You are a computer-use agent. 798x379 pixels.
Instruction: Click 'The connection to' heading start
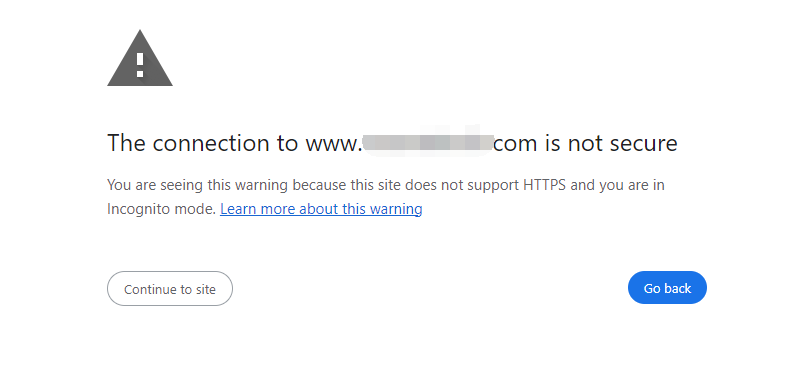click(202, 143)
